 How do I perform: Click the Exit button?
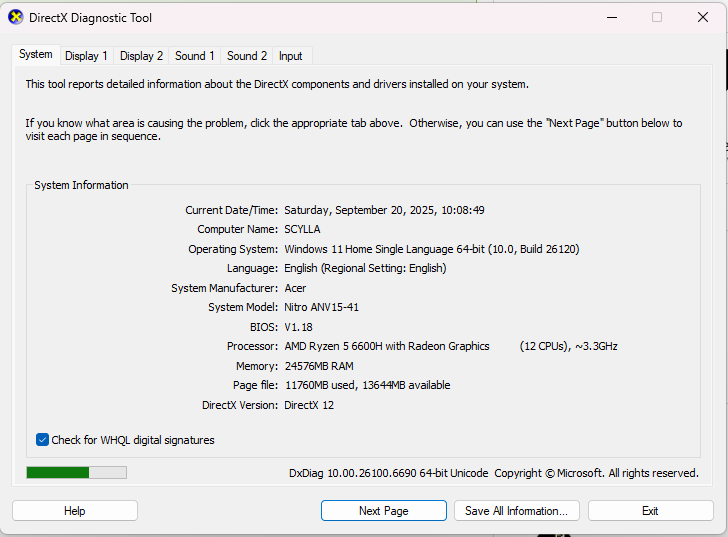point(650,511)
